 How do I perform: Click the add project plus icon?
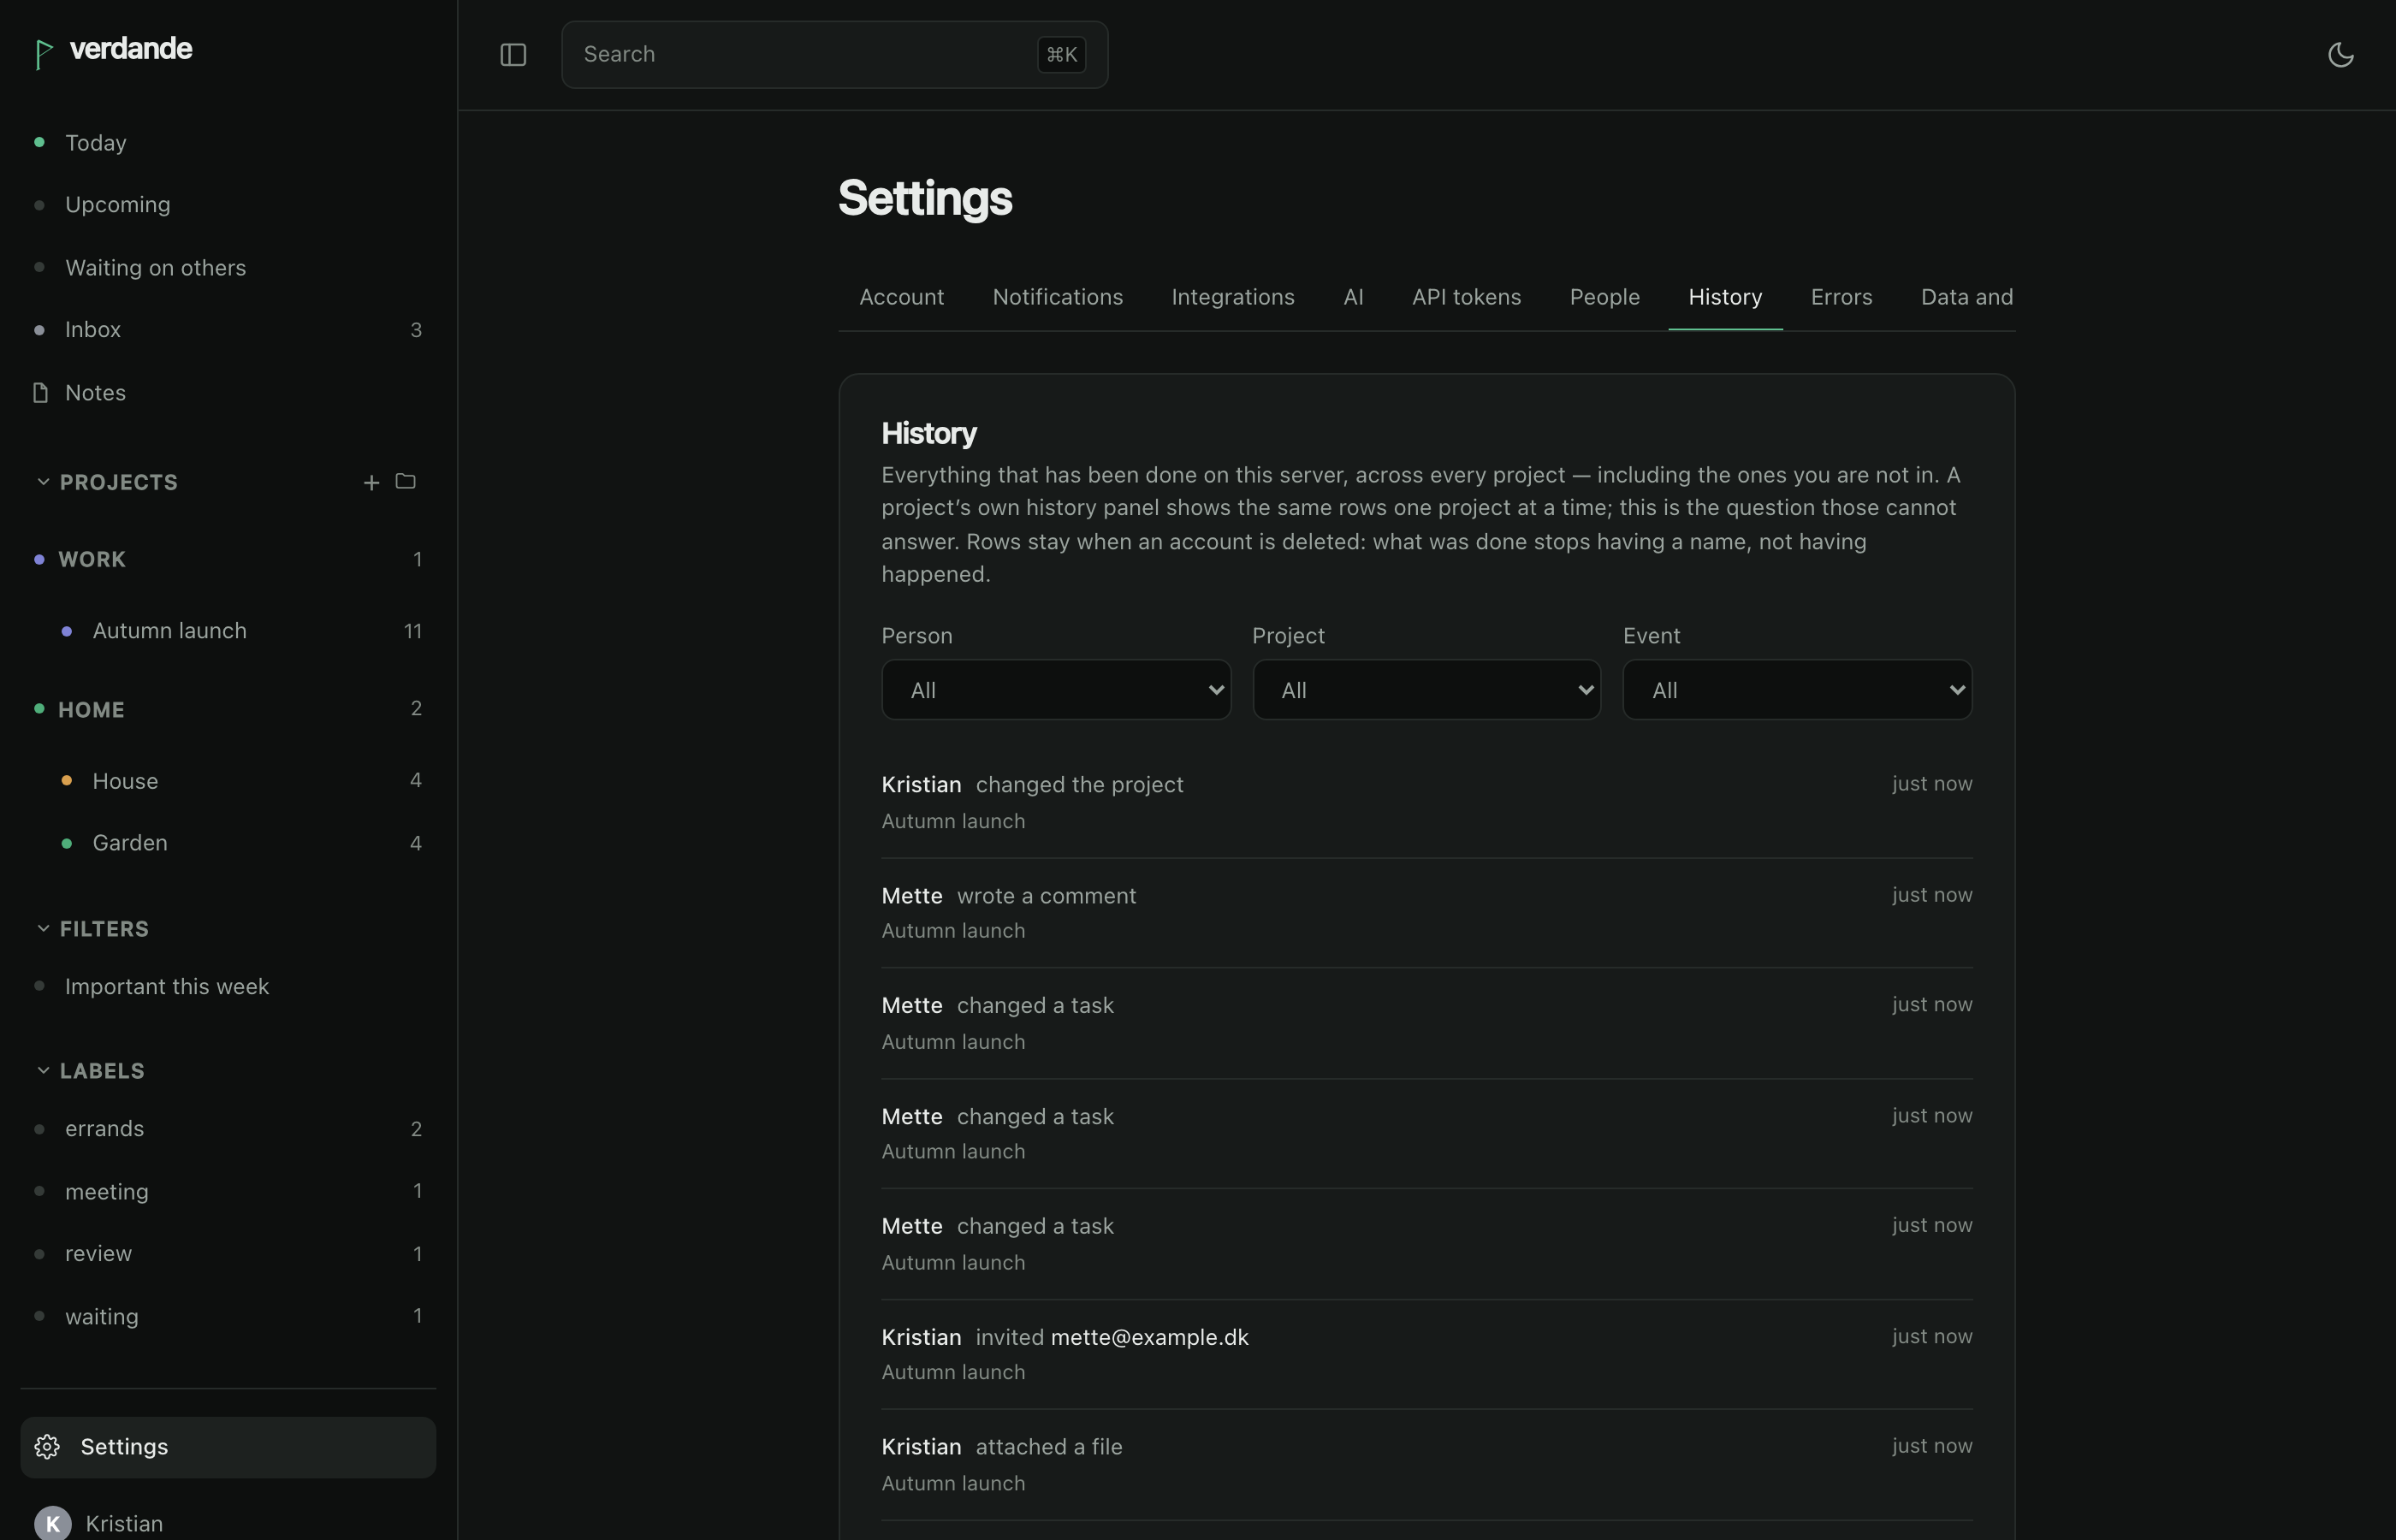point(371,482)
